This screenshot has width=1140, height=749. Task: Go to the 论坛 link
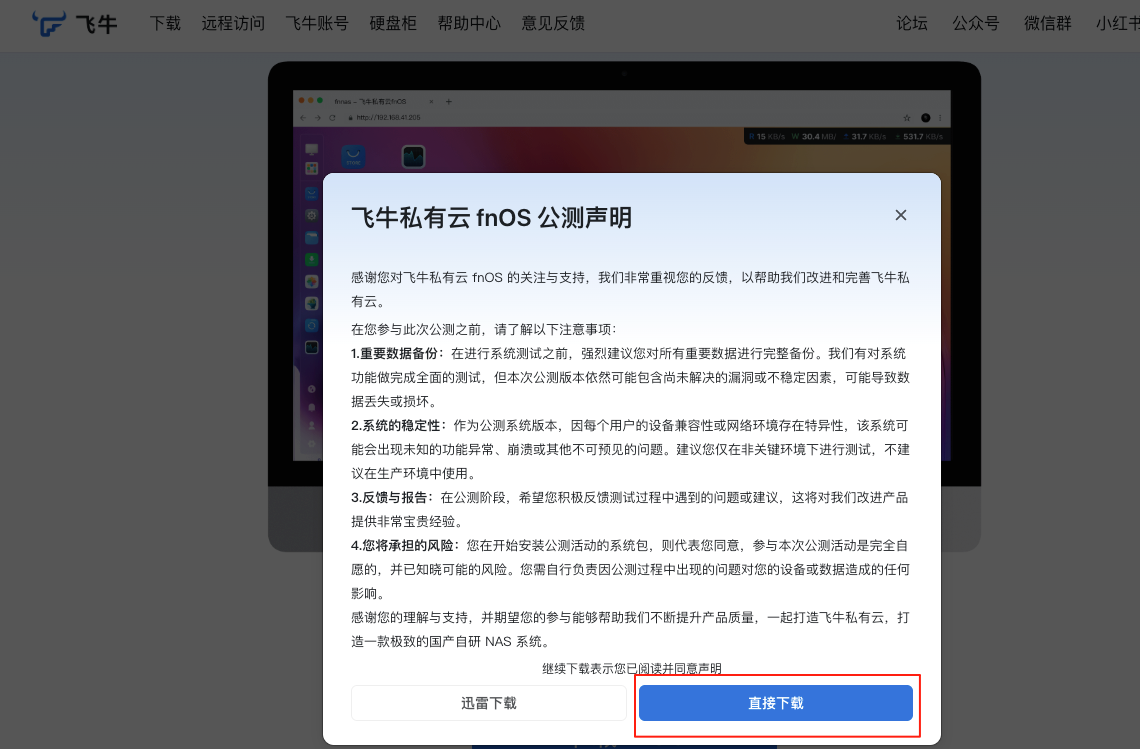click(912, 23)
